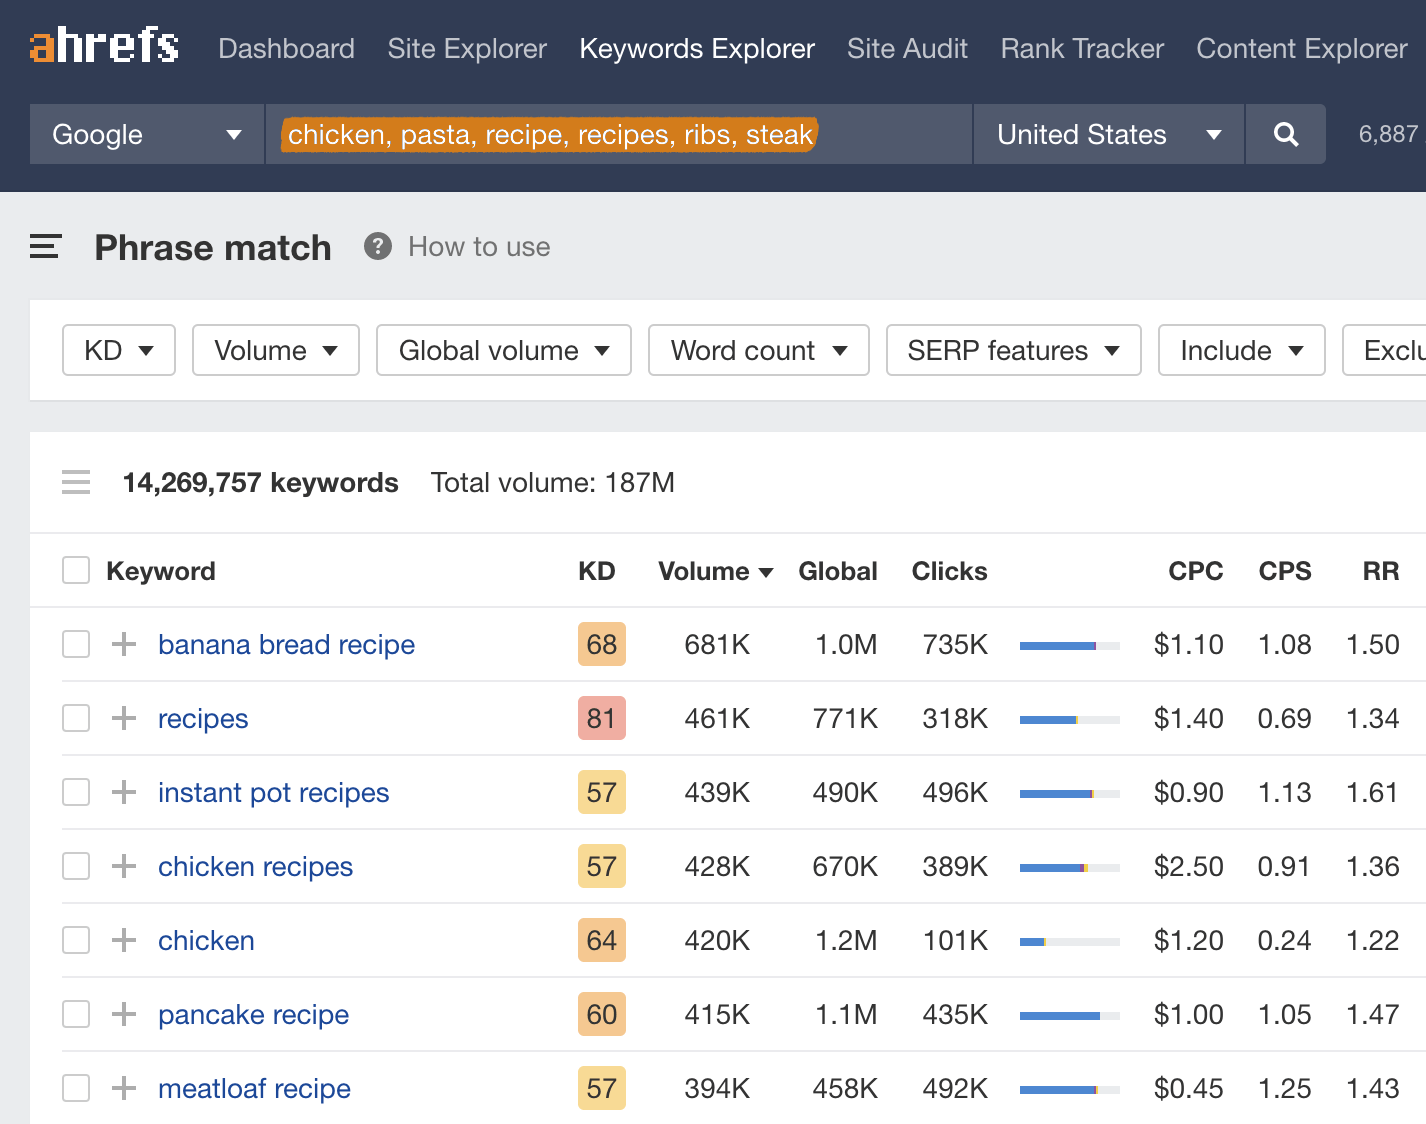Click the plus icon for banana bread recipe
1426x1124 pixels.
coord(124,644)
